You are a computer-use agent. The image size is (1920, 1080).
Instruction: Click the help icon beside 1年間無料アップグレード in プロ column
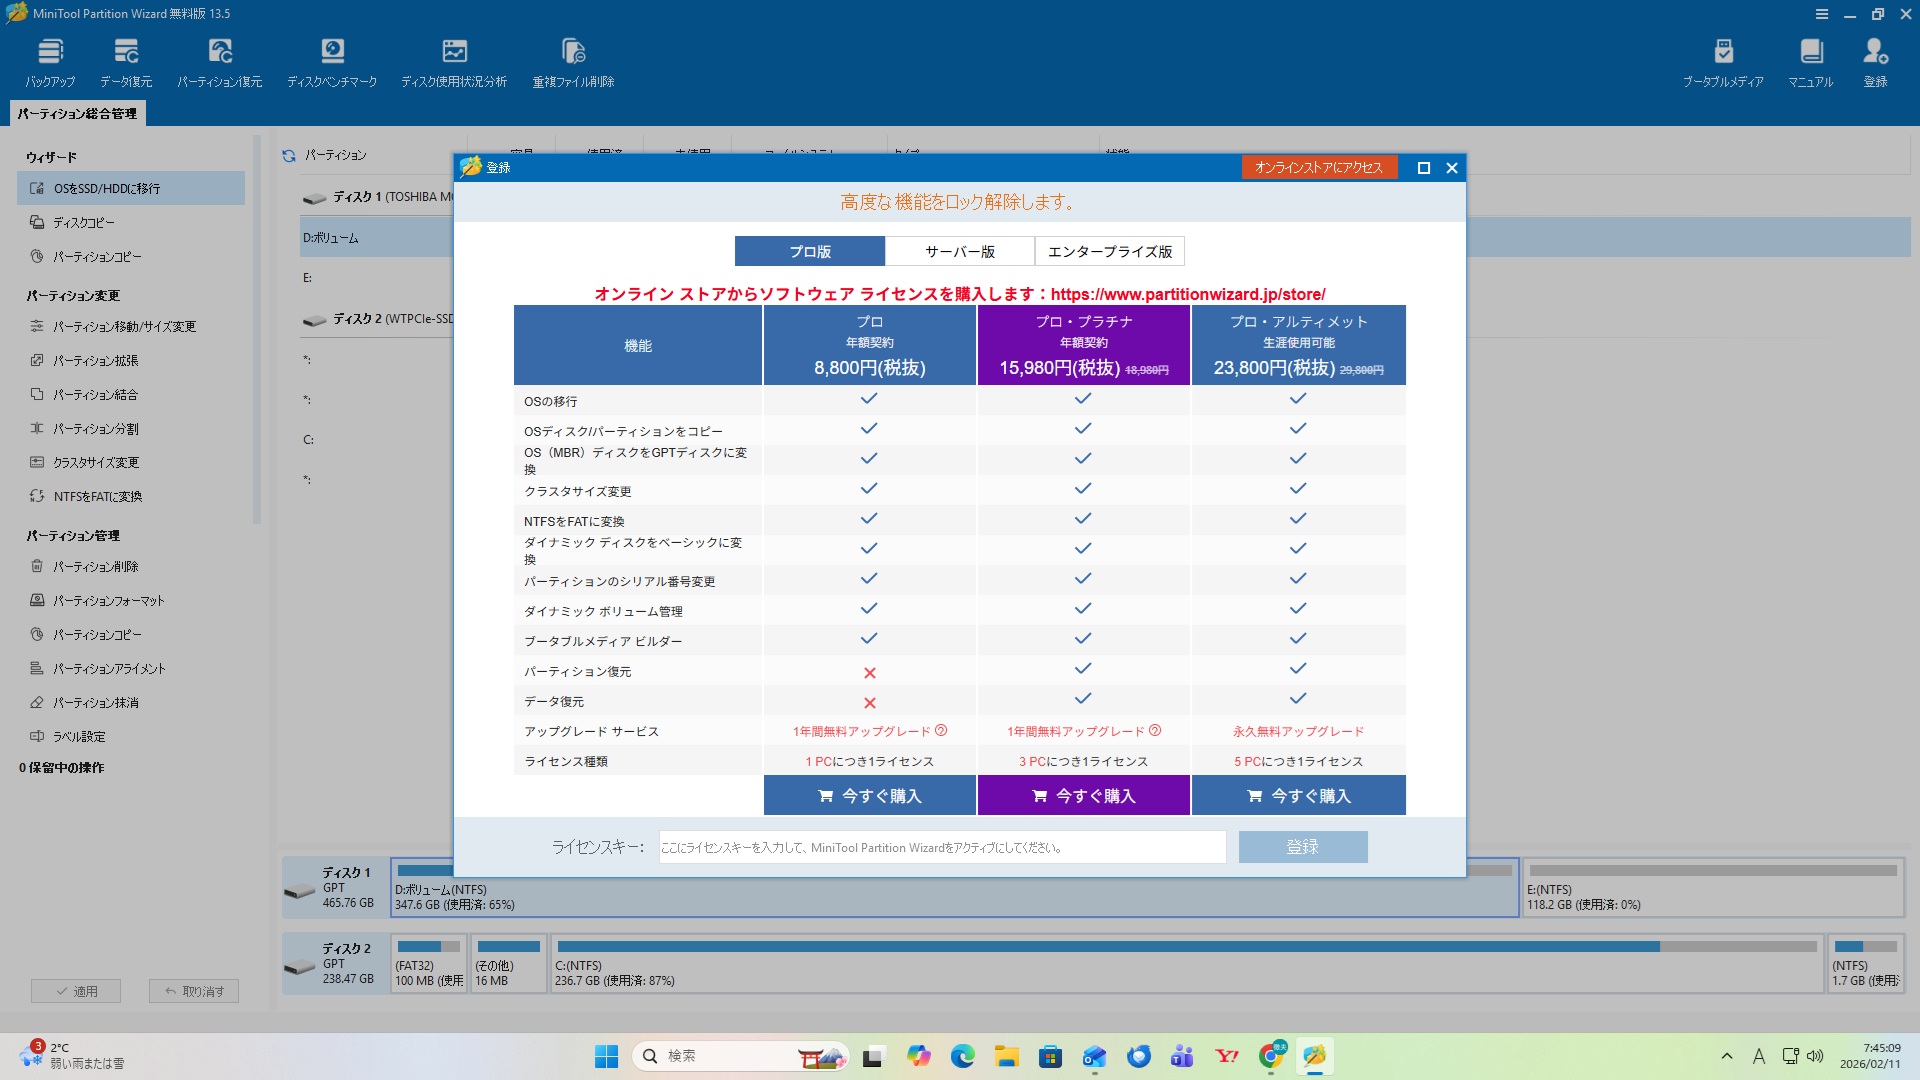[x=941, y=731]
